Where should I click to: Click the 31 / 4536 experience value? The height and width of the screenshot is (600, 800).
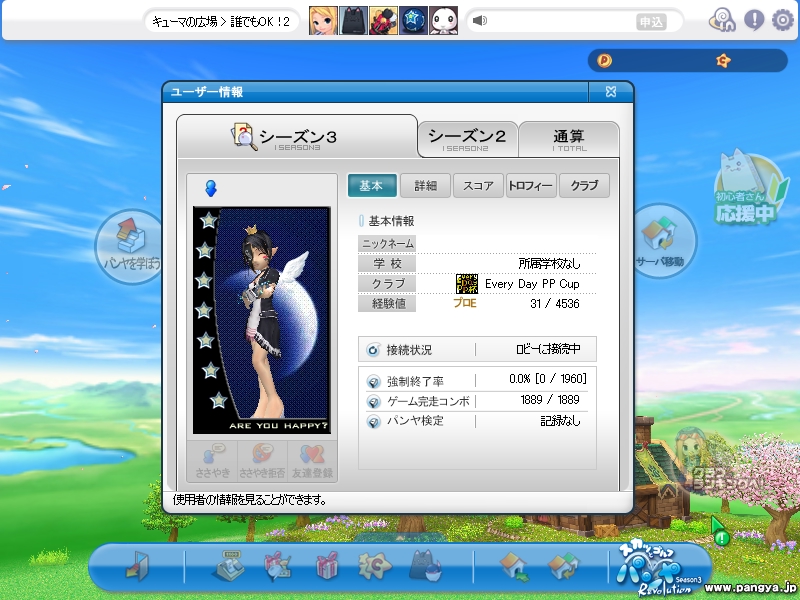click(555, 304)
